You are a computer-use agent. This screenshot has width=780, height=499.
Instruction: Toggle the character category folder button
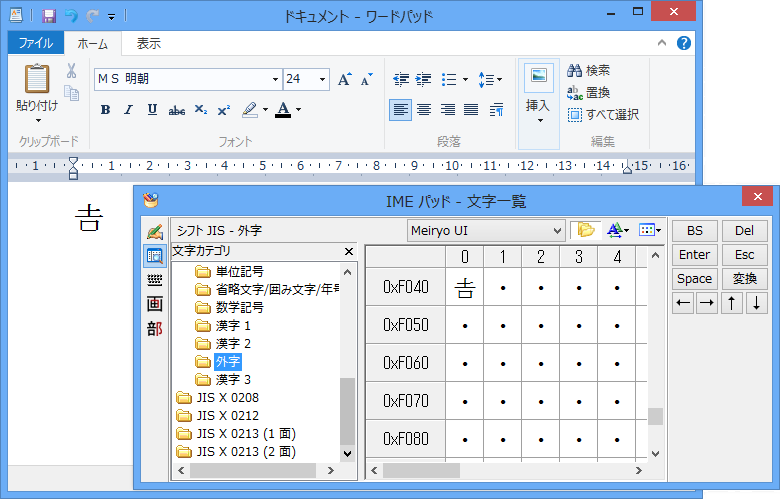coord(585,230)
